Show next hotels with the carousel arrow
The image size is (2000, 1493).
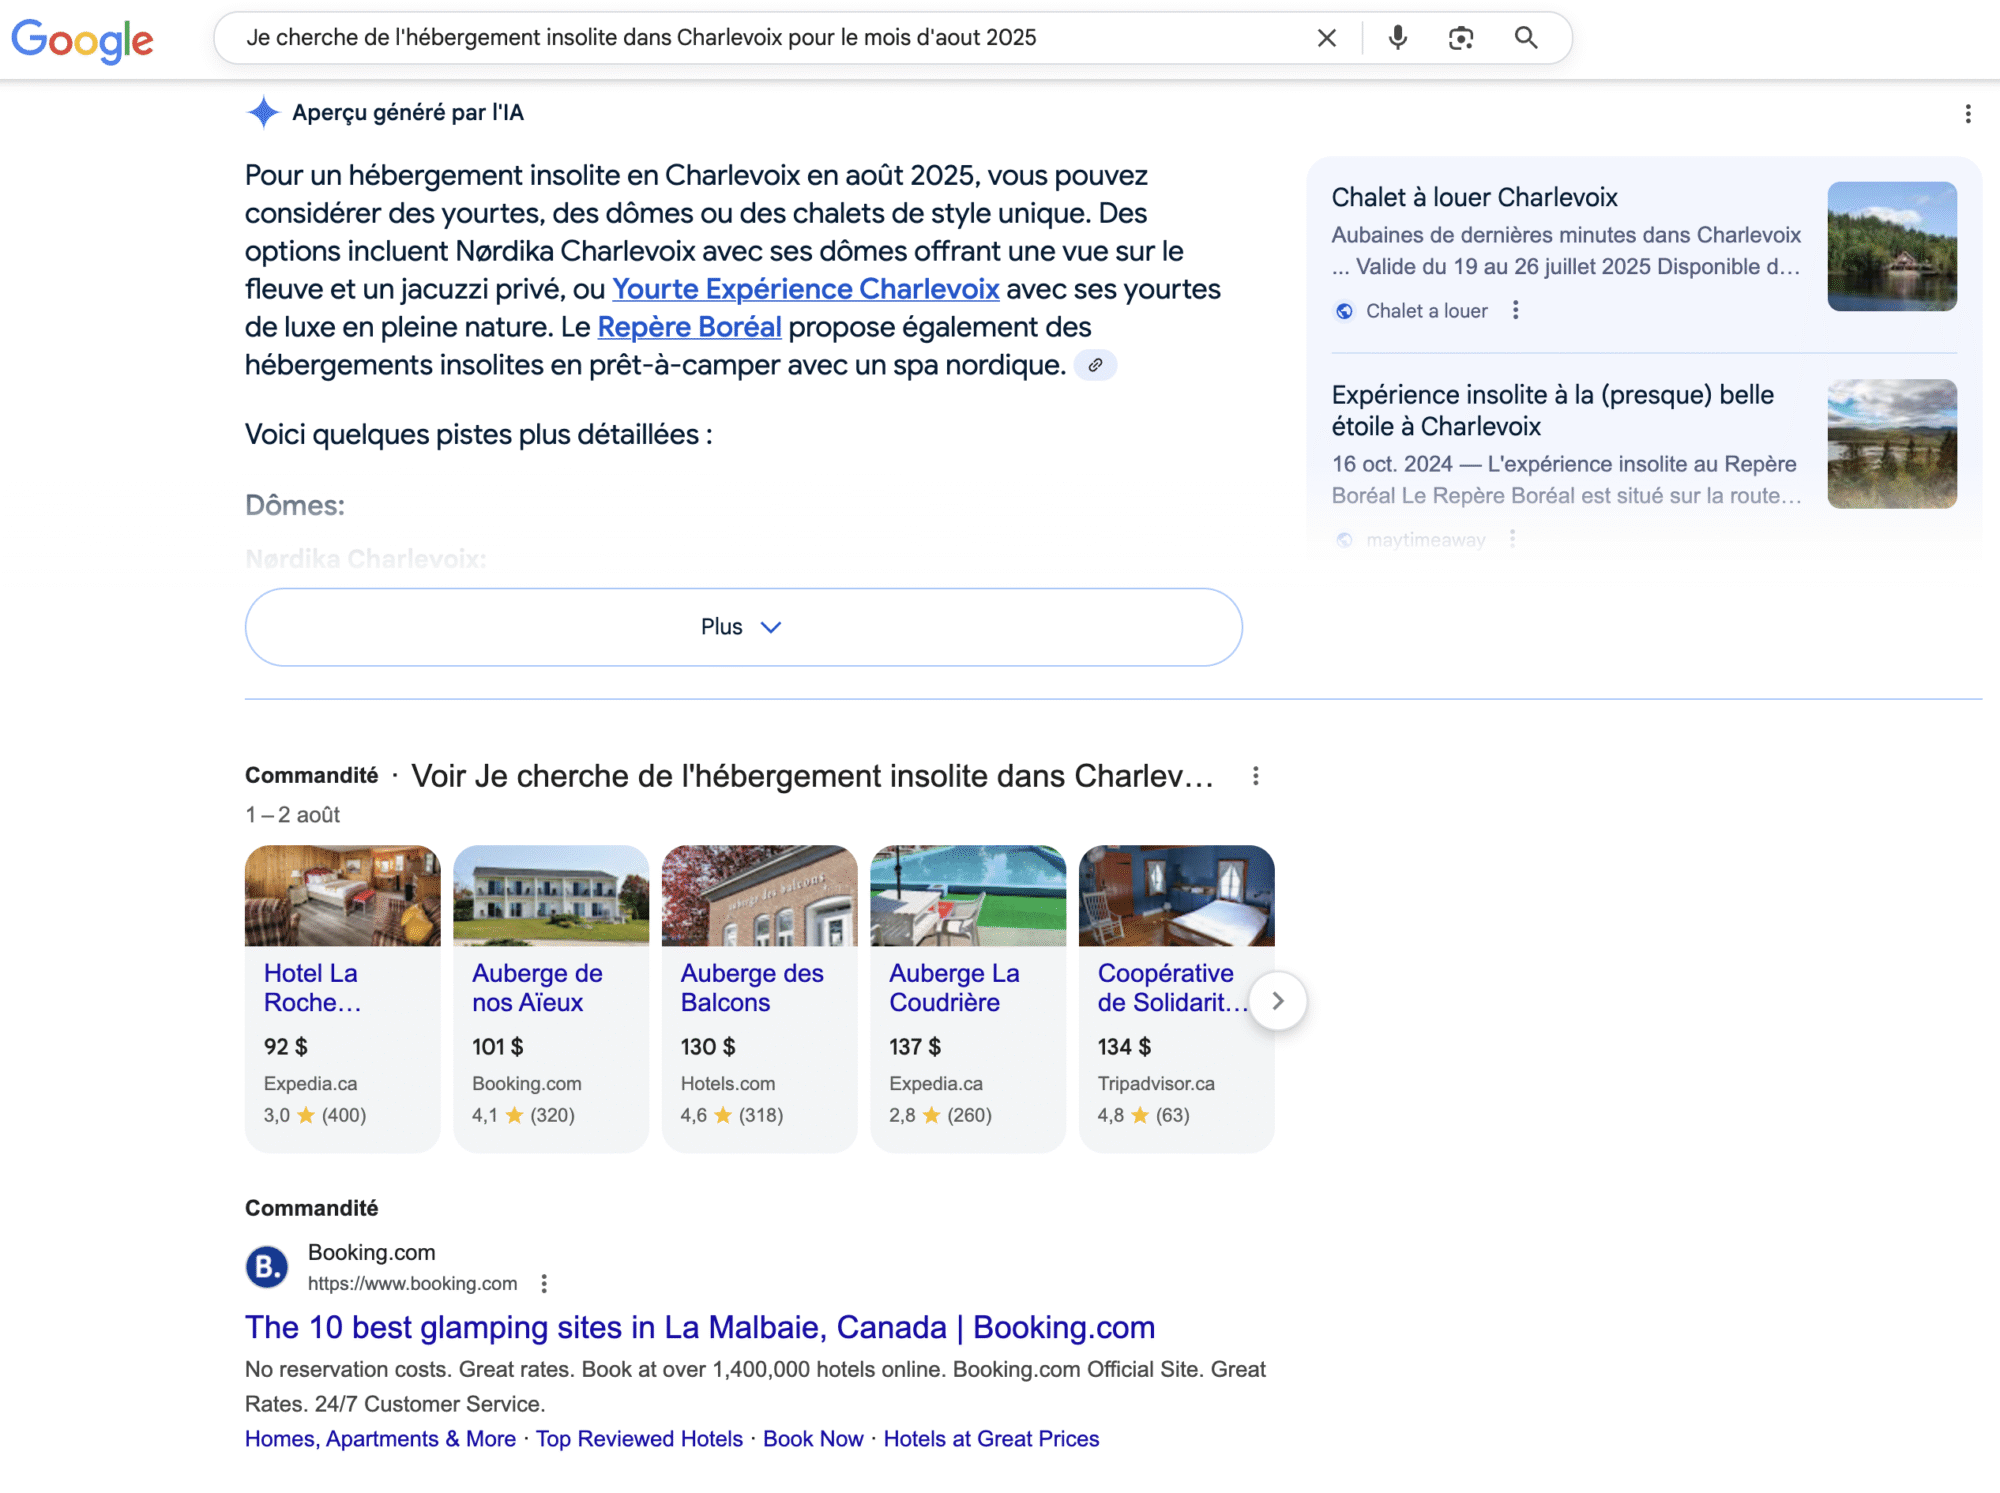coord(1278,1001)
